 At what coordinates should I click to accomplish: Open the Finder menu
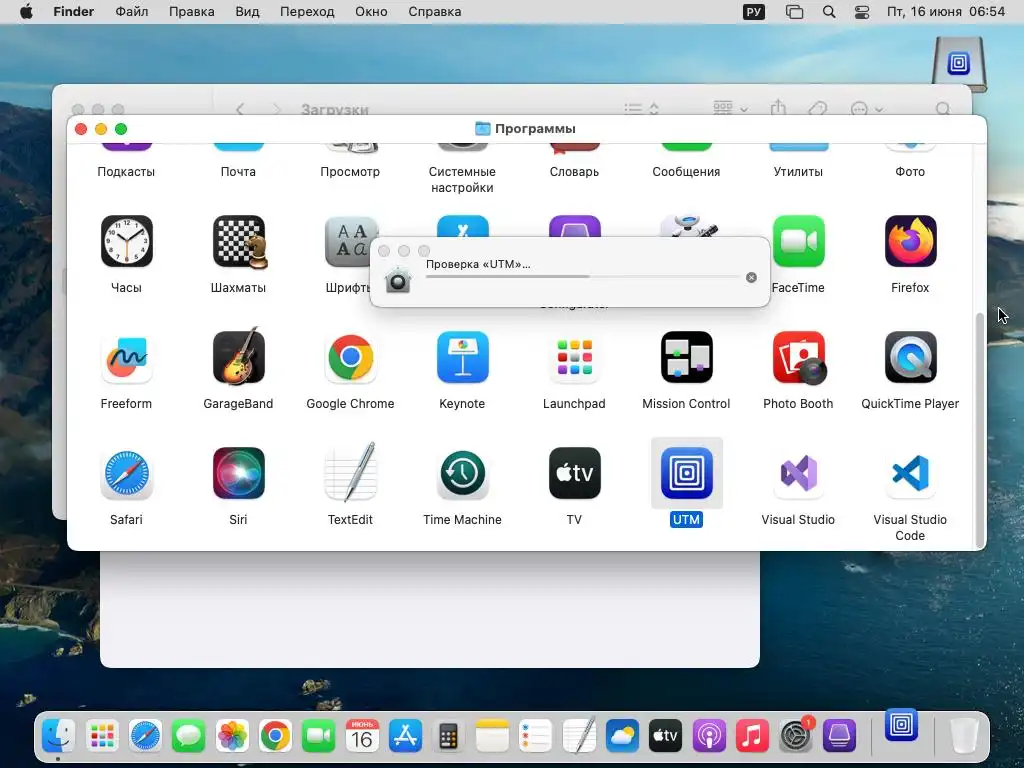tap(73, 12)
